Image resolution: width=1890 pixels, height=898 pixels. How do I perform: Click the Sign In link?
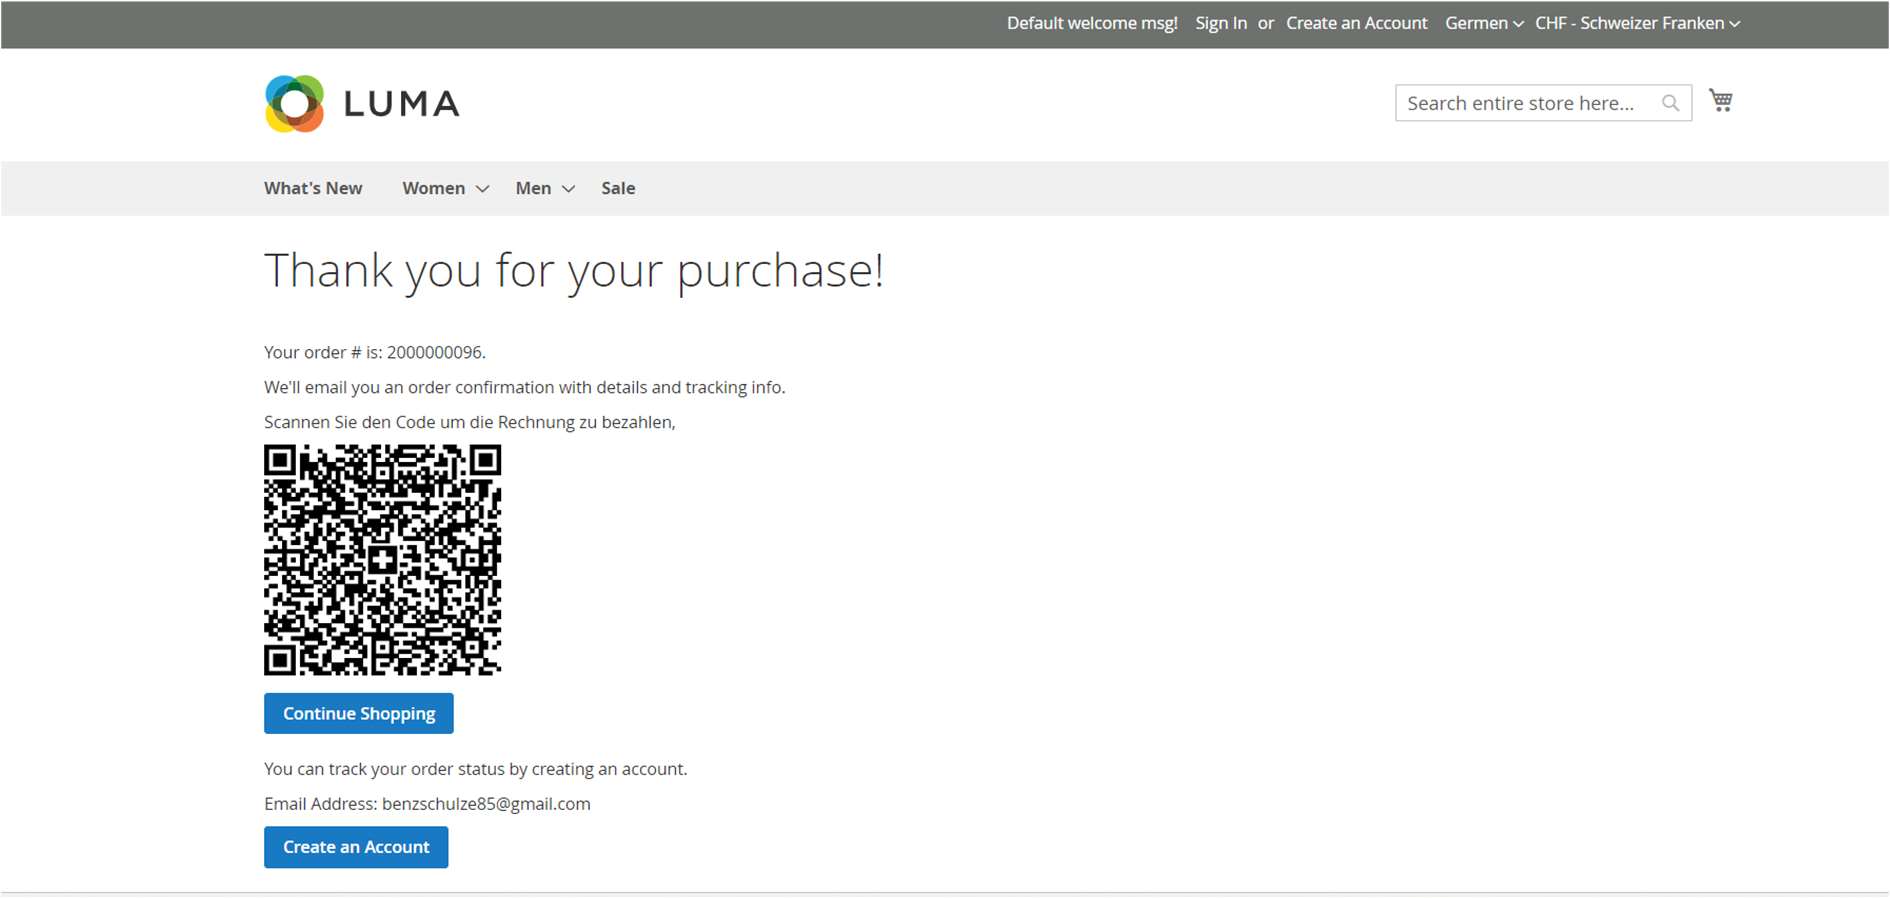pos(1220,23)
